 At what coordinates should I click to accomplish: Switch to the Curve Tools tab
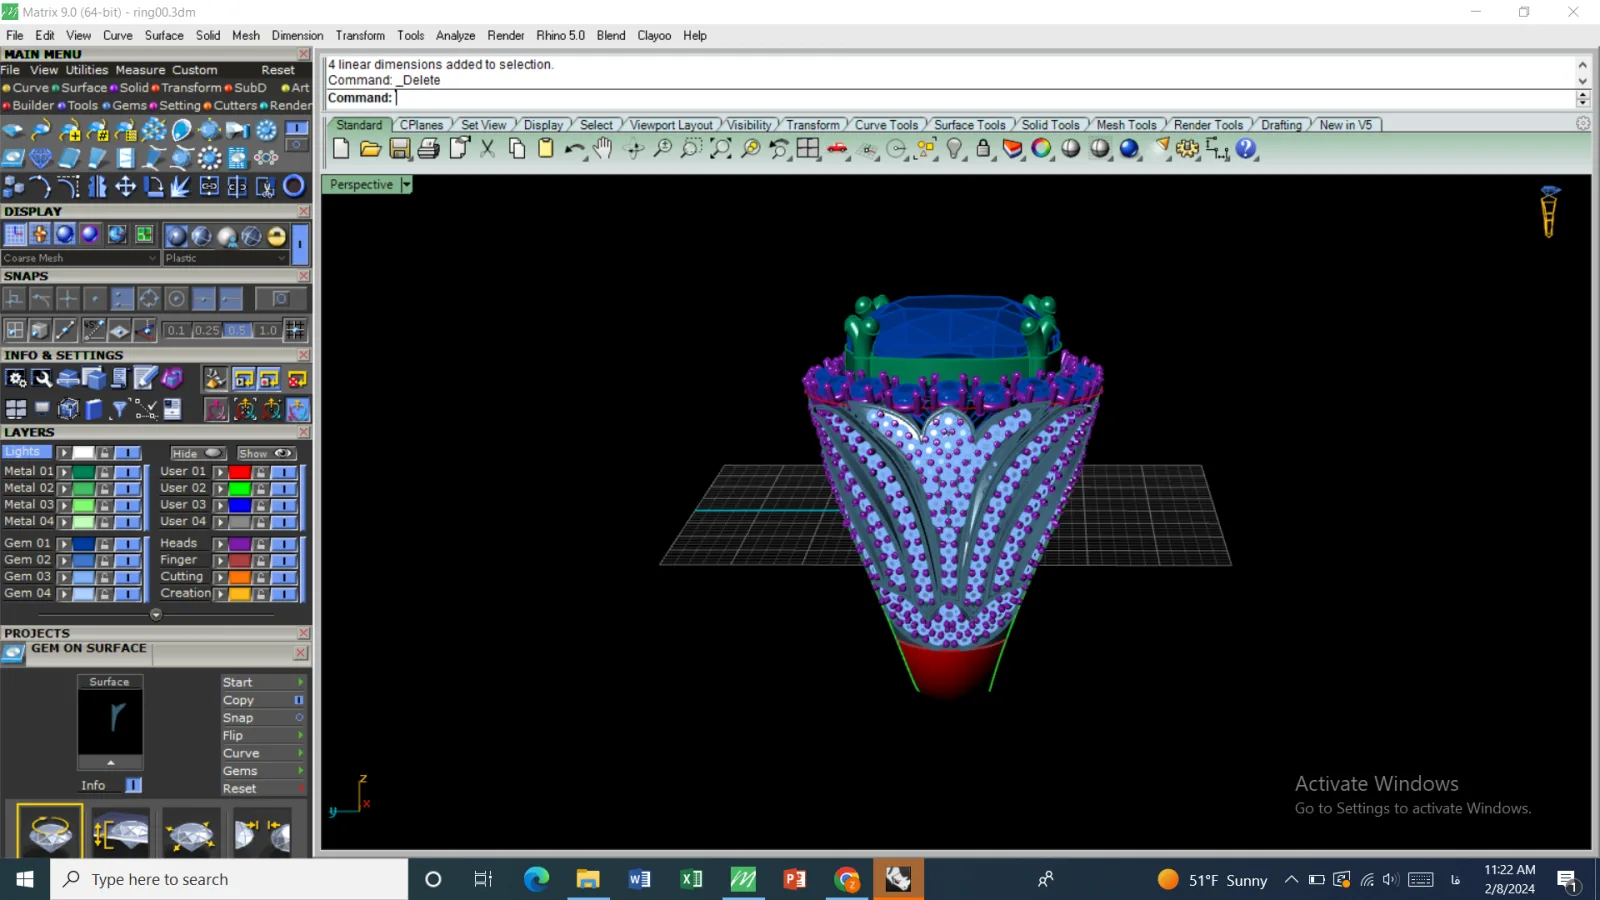(x=886, y=125)
